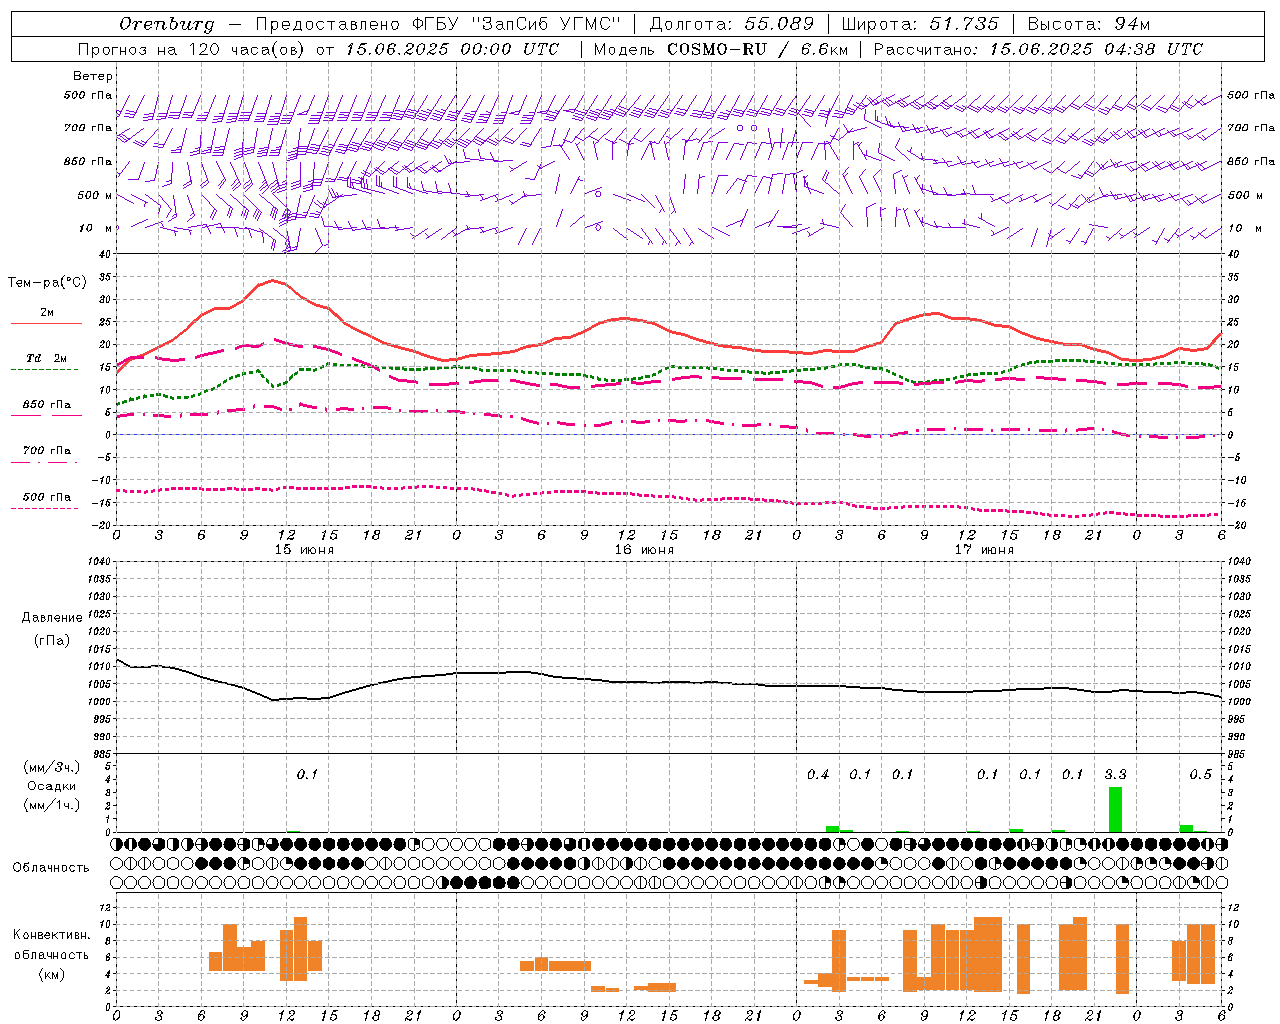Image resolution: width=1280 pixels, height=1024 pixels.
Task: Click the 'Долгота: 55.089' longitude value
Action: [732, 24]
